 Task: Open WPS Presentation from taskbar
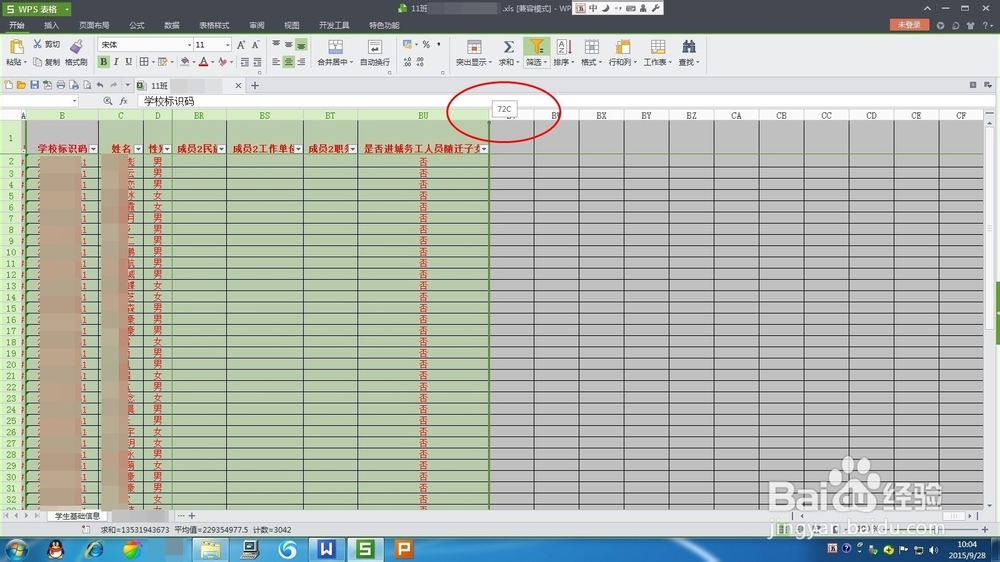[403, 549]
